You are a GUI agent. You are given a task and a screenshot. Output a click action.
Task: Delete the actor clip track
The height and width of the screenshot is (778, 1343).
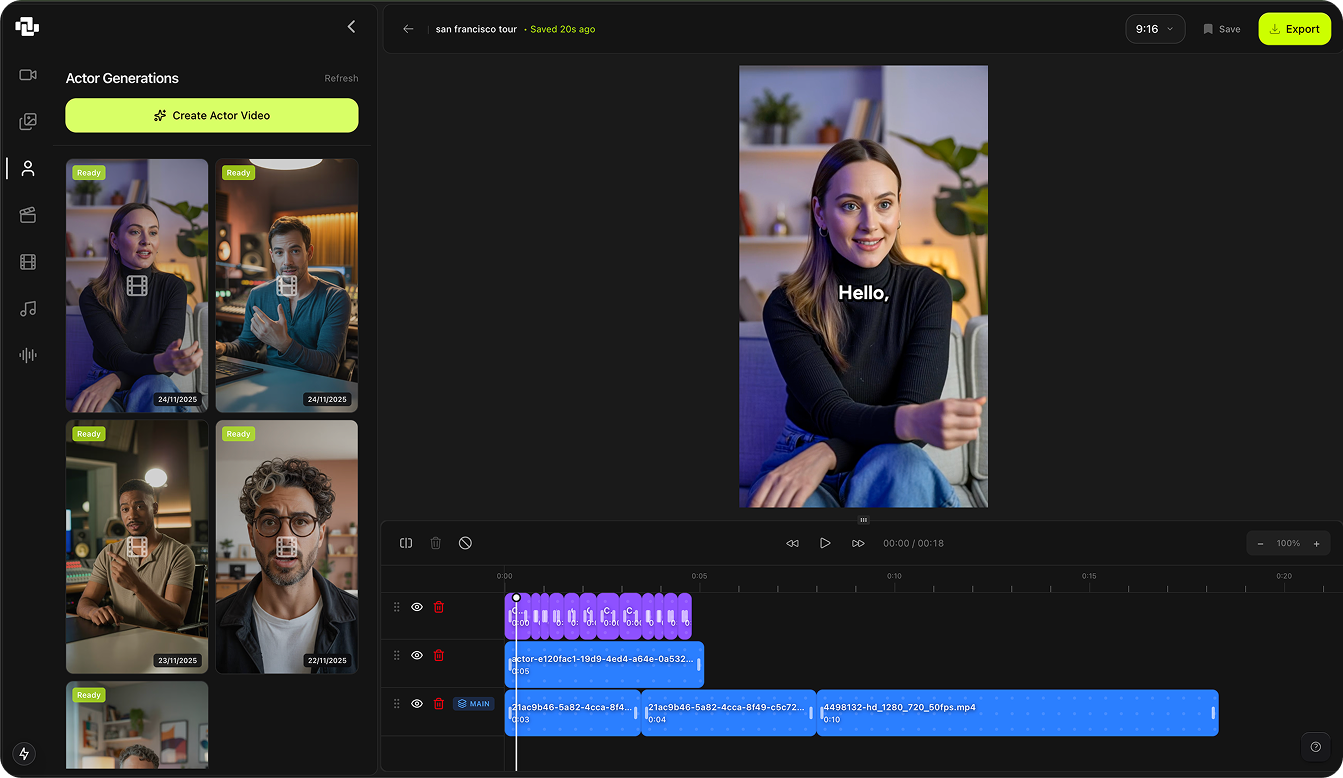[x=439, y=655]
